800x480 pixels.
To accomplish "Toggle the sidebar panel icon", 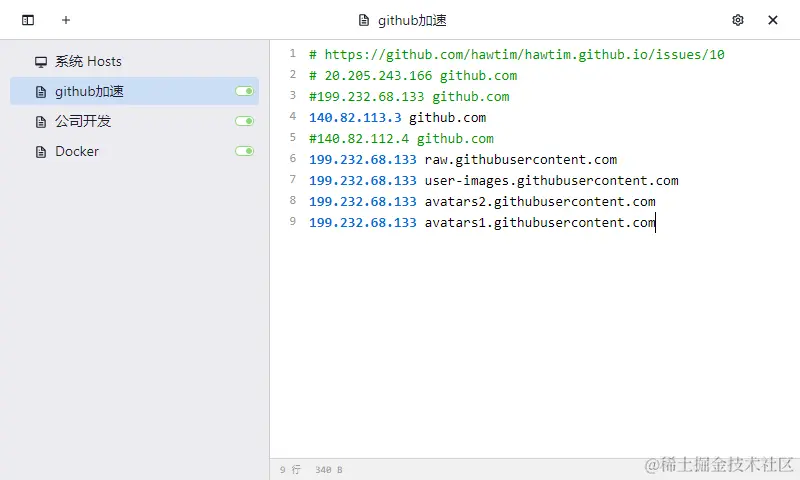I will [x=28, y=20].
